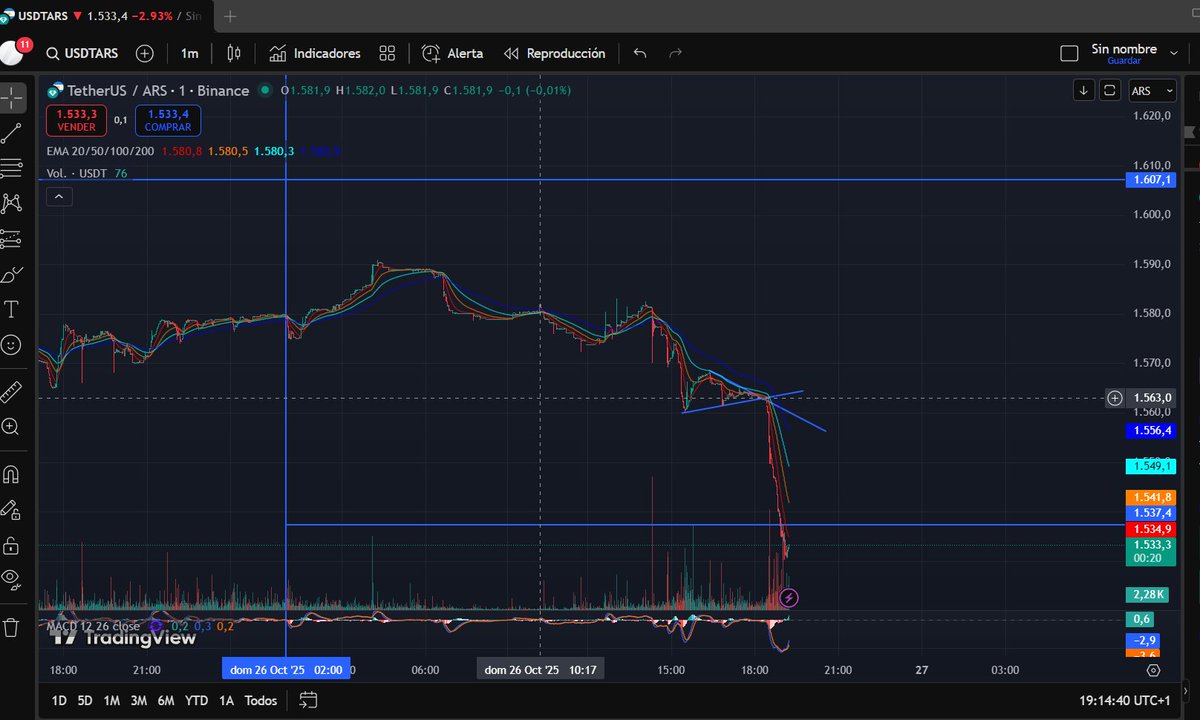Open the XABCD patterns tool
The height and width of the screenshot is (720, 1200).
pos(12,203)
